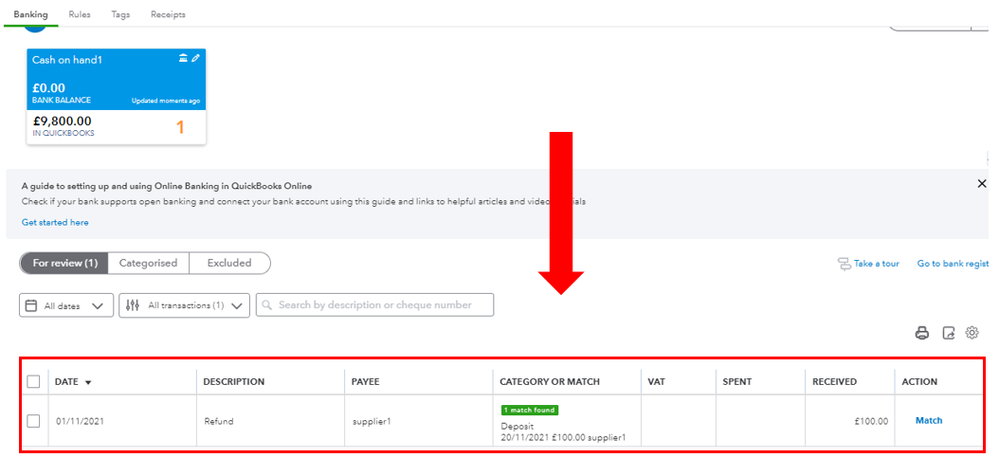Image resolution: width=999 pixels, height=461 pixels.
Task: Select the Categorised tab
Action: pyautogui.click(x=148, y=263)
